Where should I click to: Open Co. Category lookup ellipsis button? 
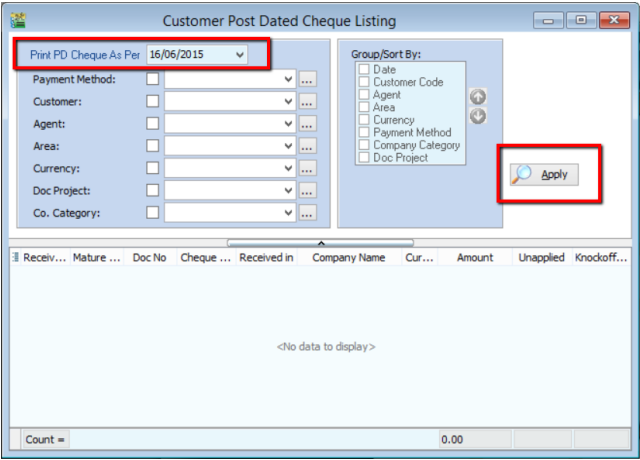(x=308, y=212)
